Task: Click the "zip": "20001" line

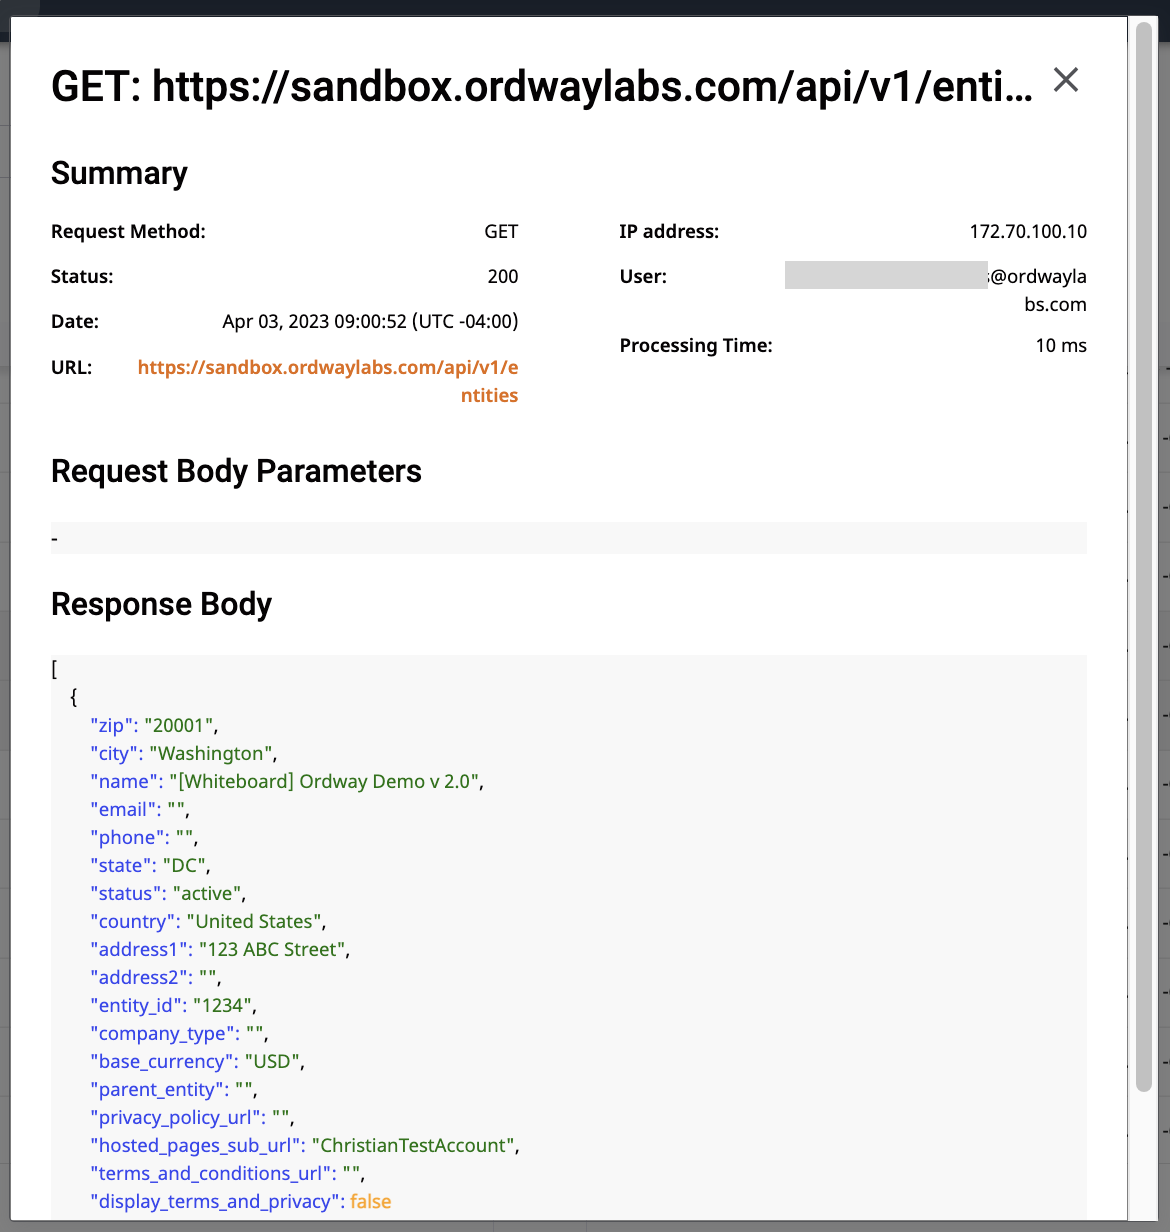Action: [x=154, y=725]
